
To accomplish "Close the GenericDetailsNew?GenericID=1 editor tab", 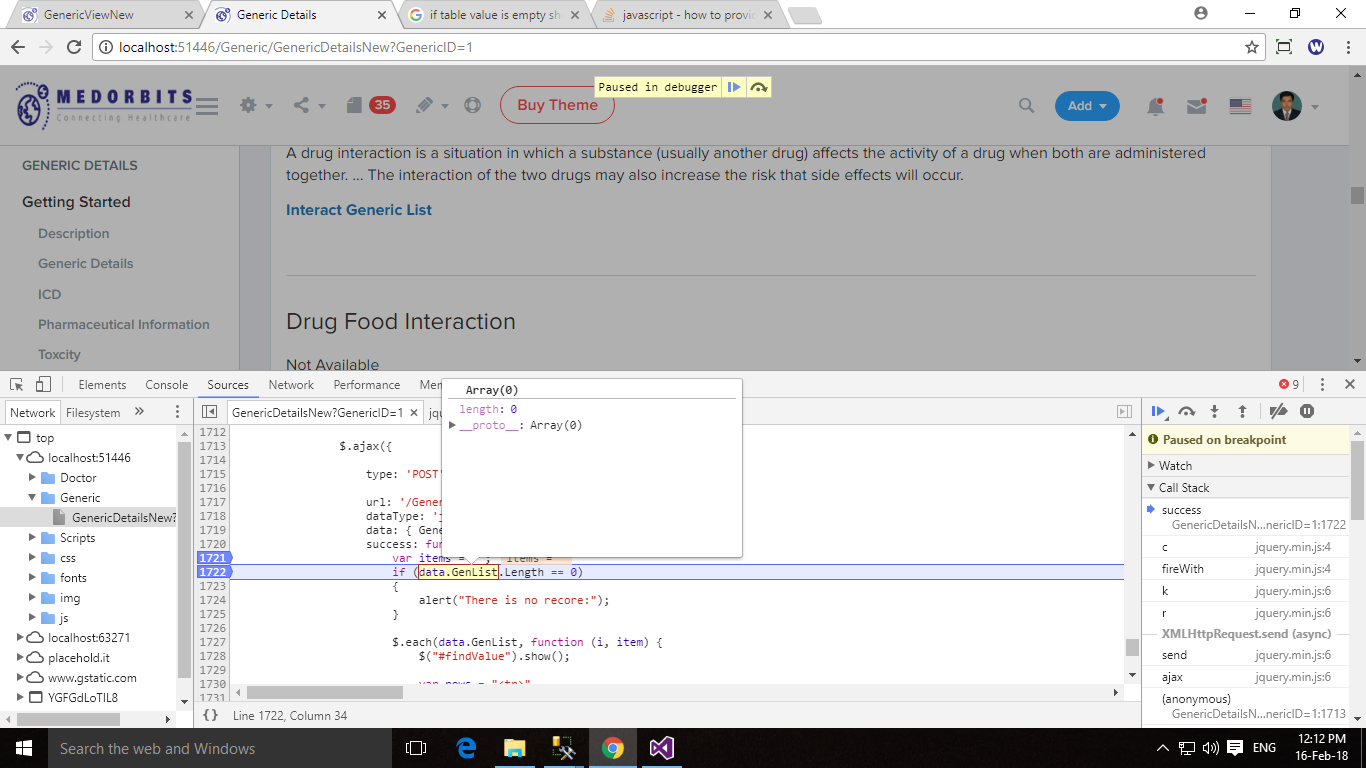I will (x=416, y=412).
